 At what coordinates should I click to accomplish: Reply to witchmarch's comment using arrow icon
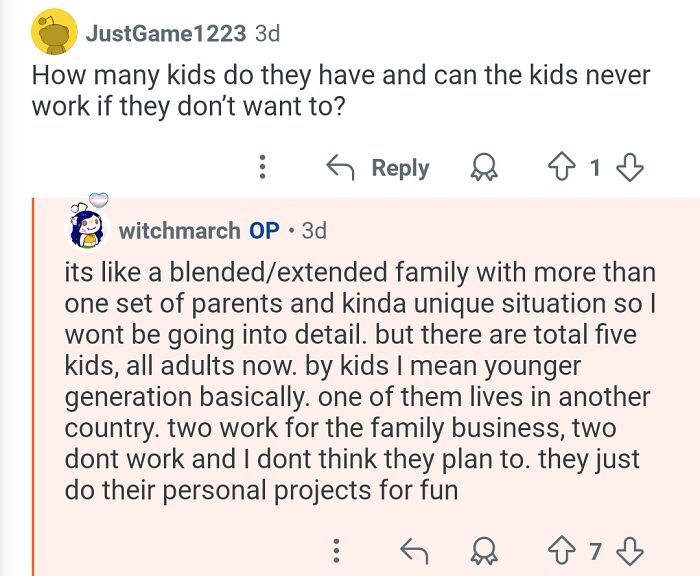point(414,551)
